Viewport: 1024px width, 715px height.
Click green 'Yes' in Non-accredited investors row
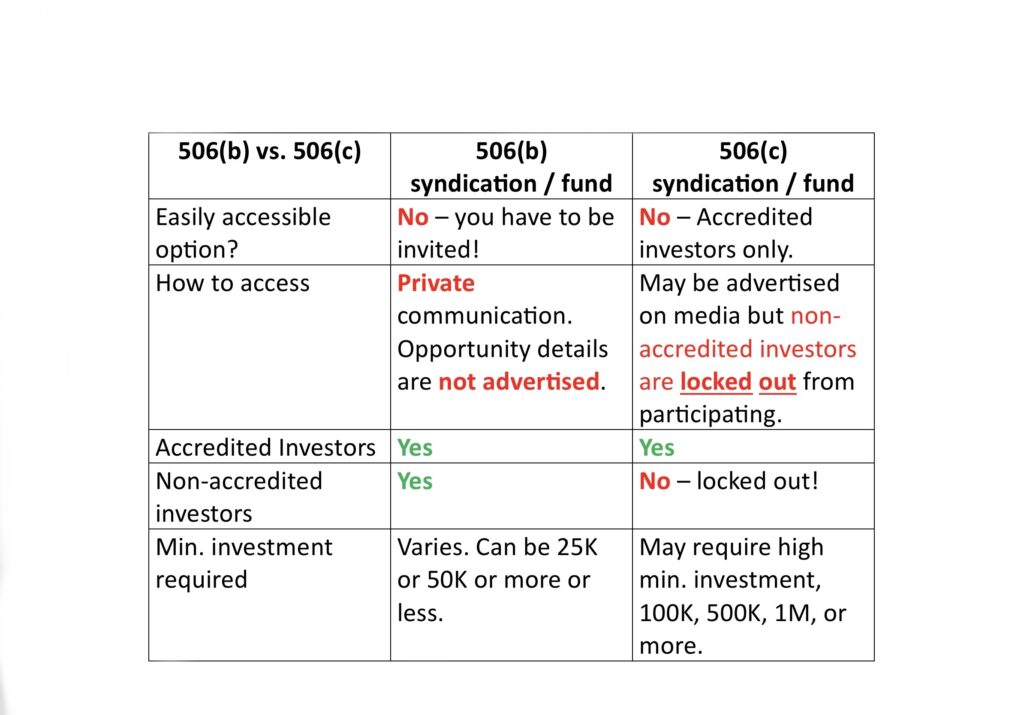[415, 481]
